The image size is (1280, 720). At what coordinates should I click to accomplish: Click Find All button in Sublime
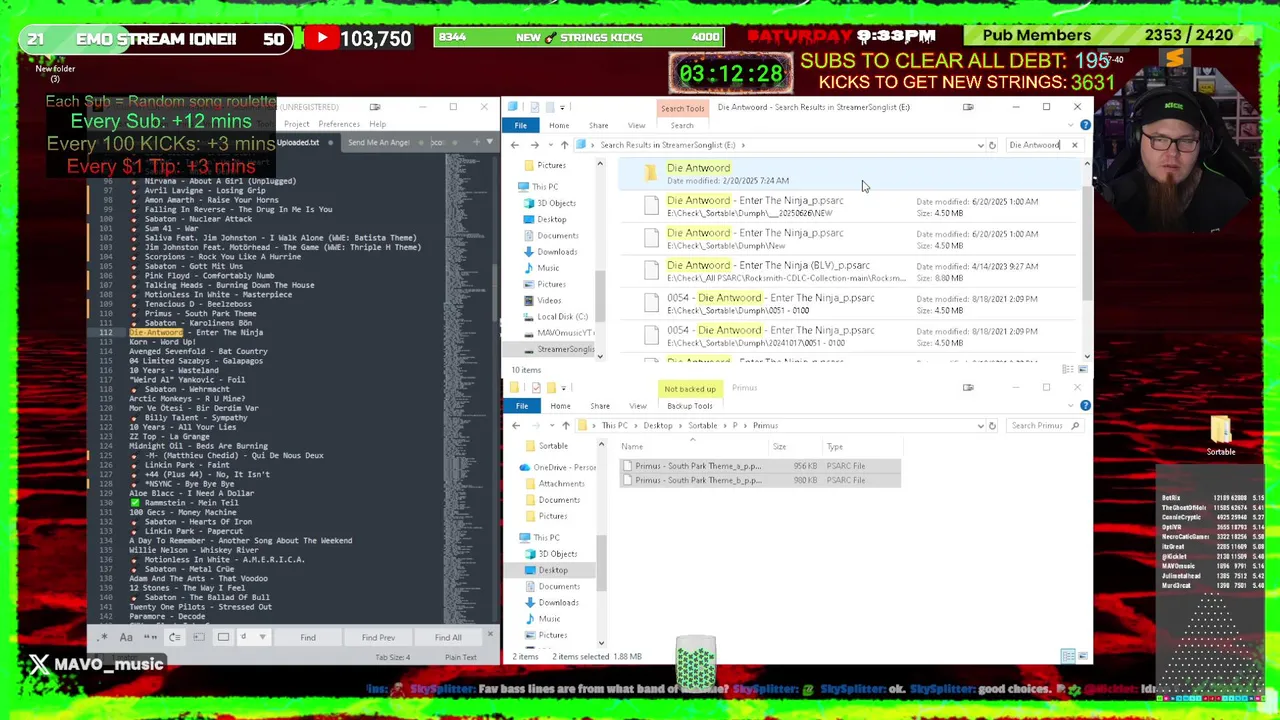tap(448, 637)
